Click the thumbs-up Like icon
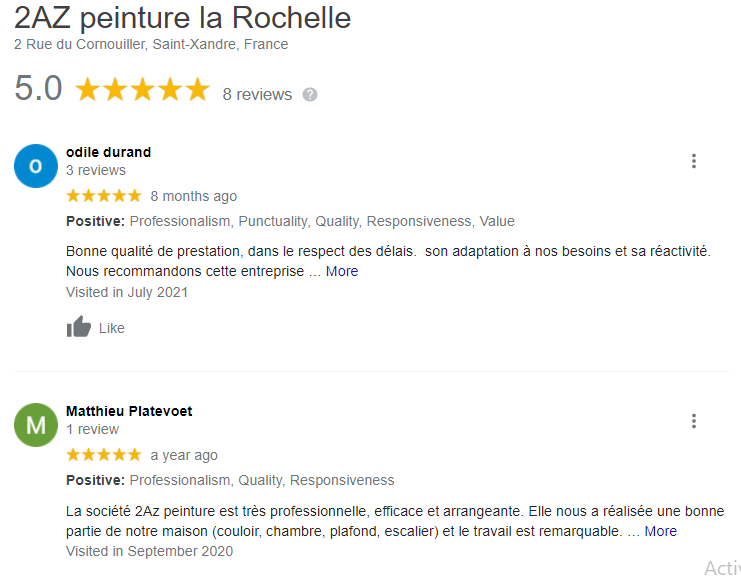The height and width of the screenshot is (583, 741). [x=79, y=327]
